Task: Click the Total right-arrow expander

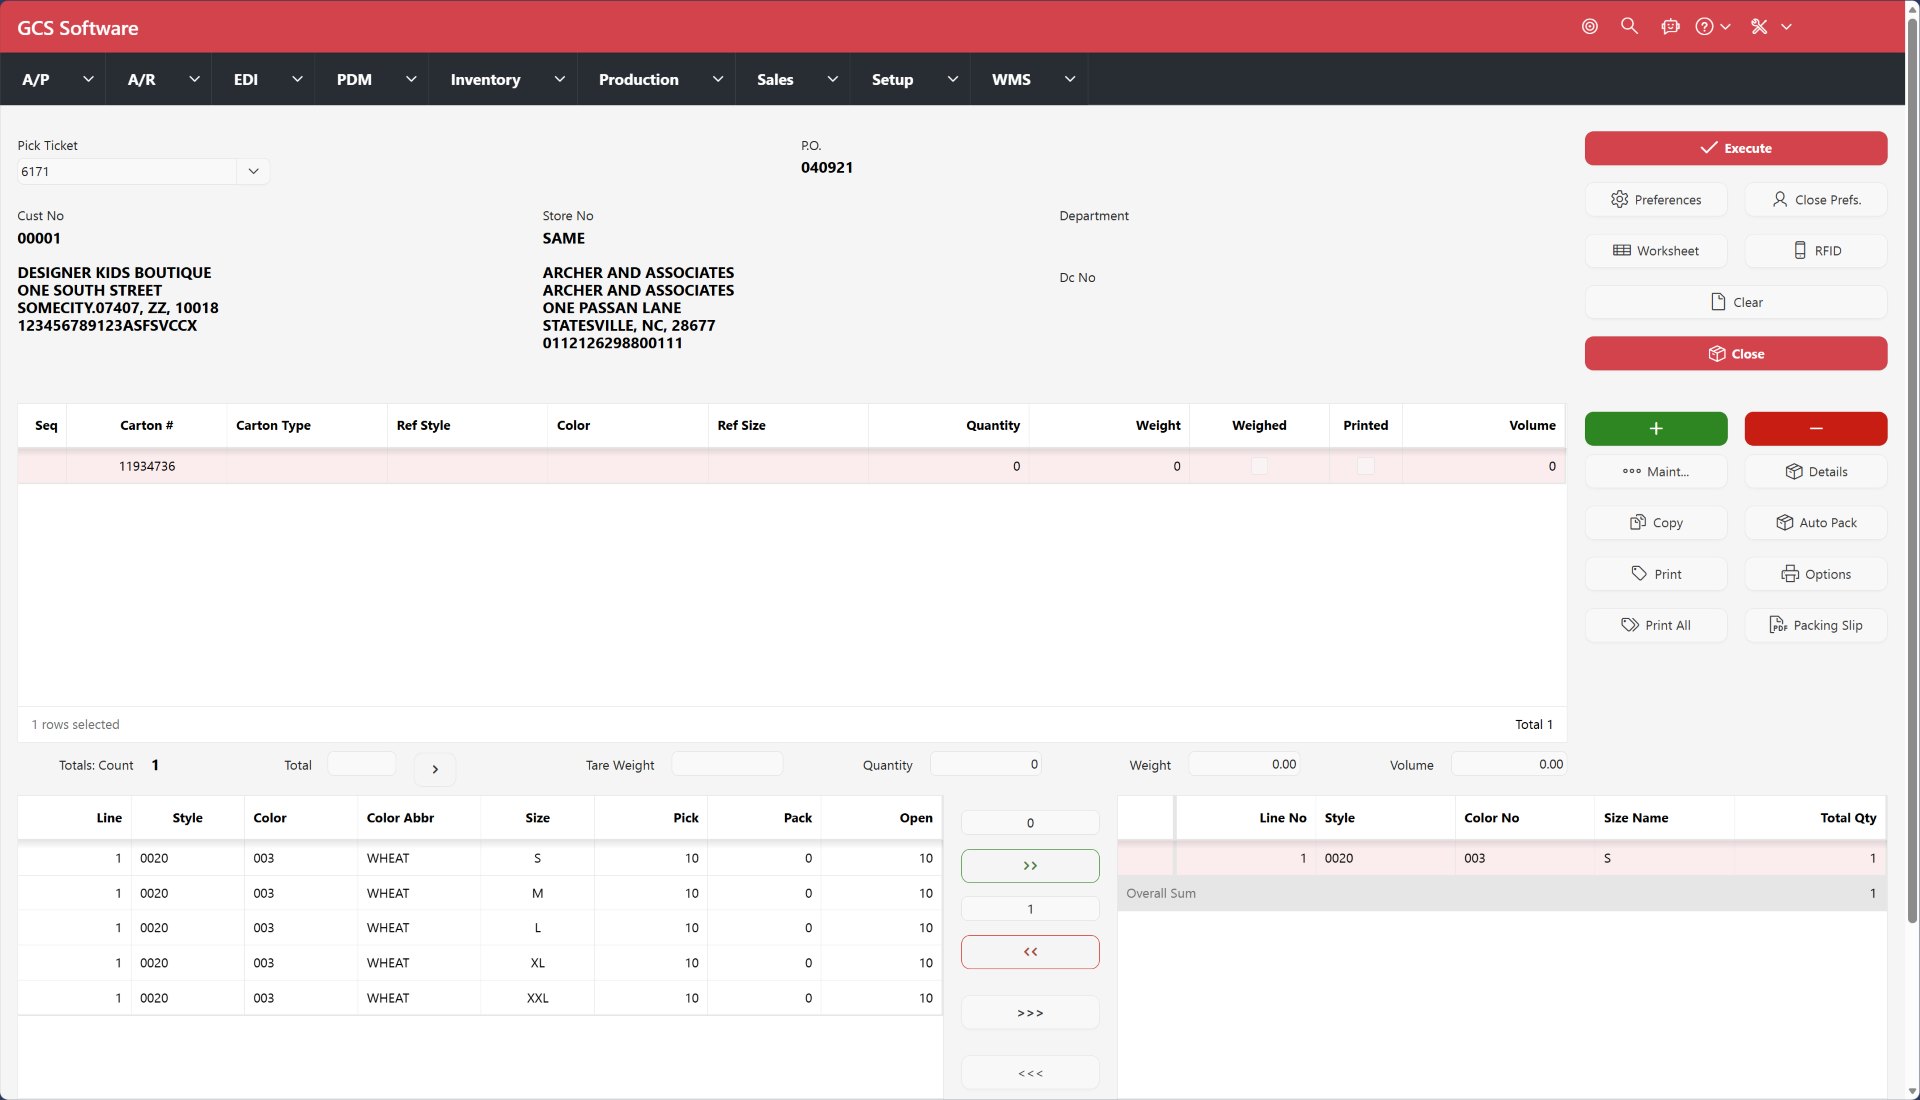Action: click(435, 769)
